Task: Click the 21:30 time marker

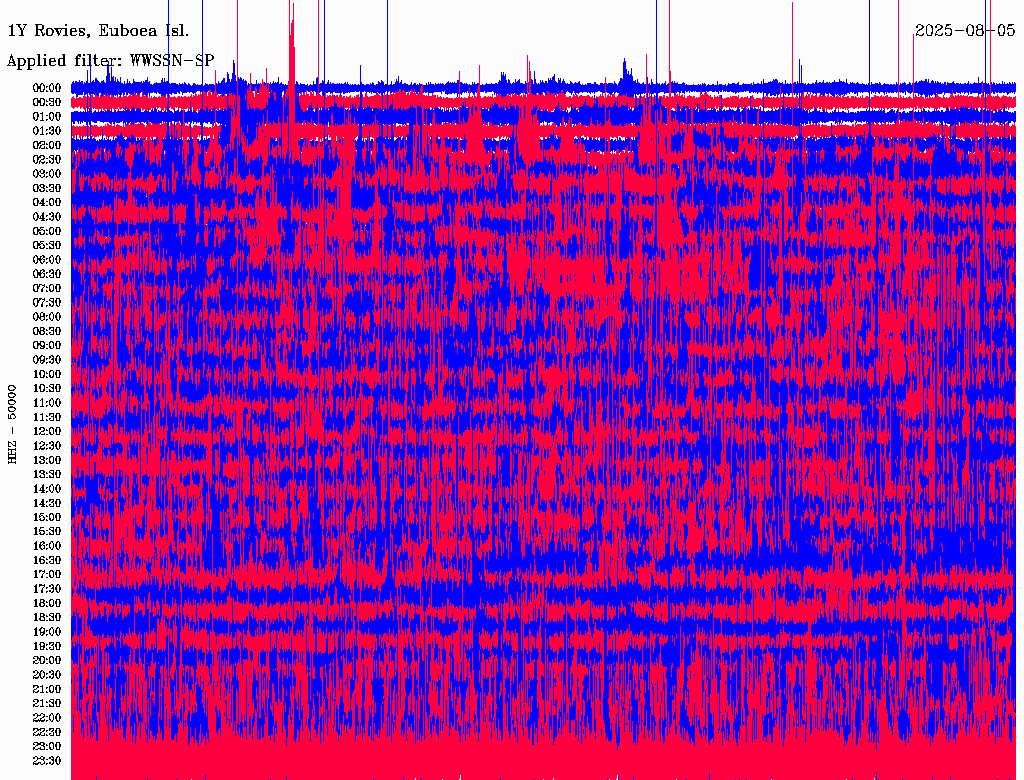Action: click(46, 704)
